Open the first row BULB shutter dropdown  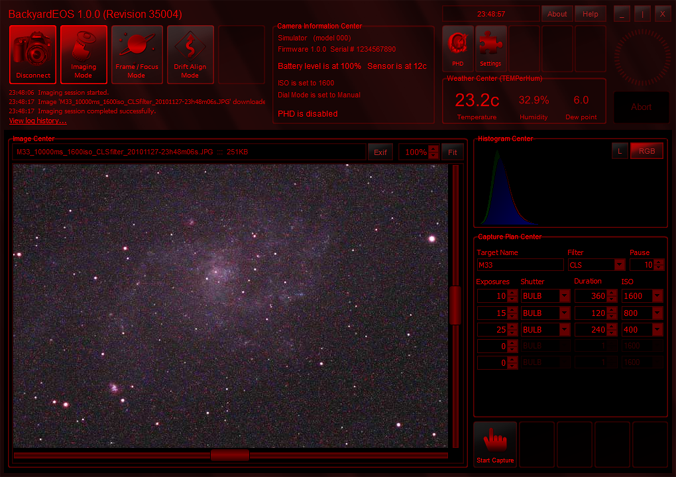point(565,296)
